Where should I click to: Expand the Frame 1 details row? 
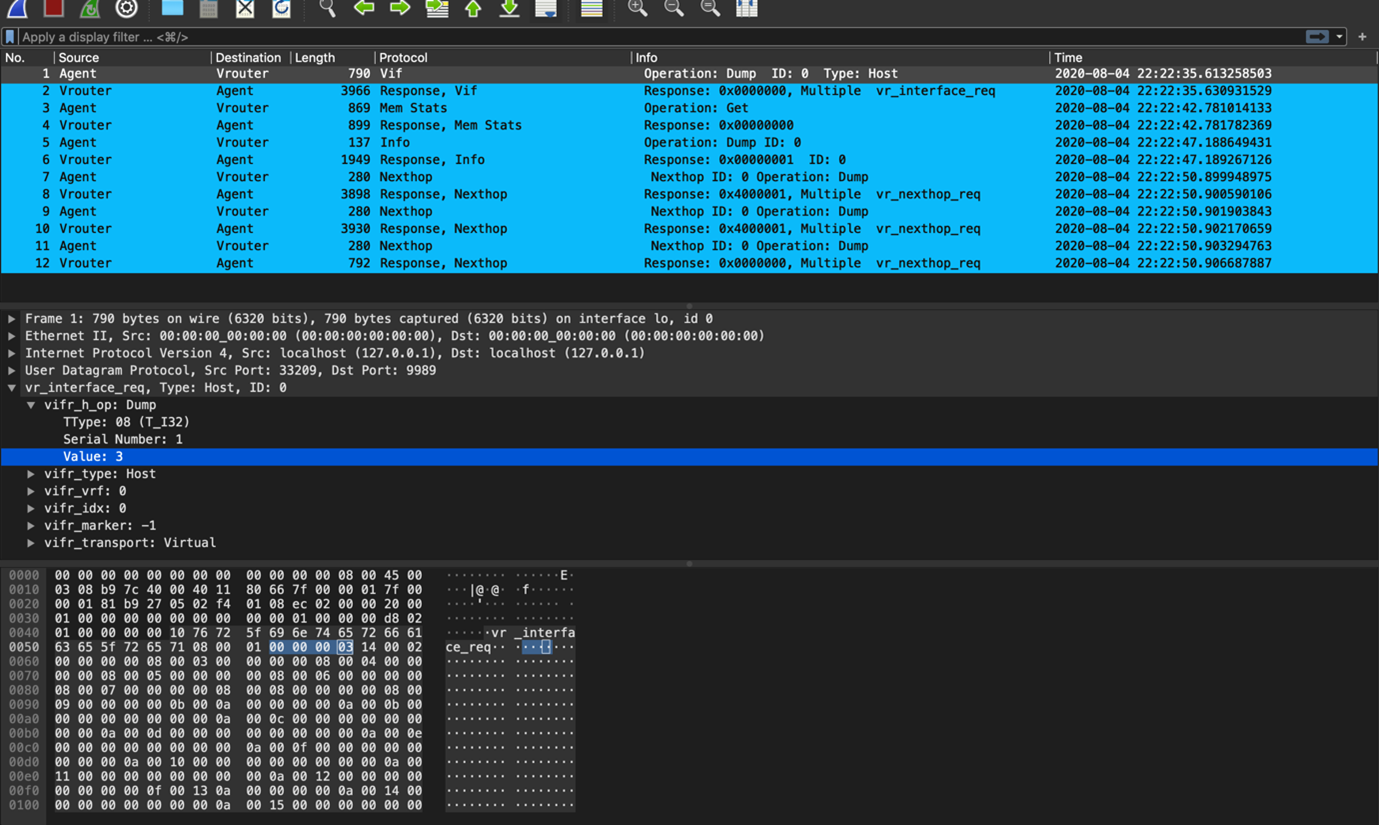[x=12, y=319]
